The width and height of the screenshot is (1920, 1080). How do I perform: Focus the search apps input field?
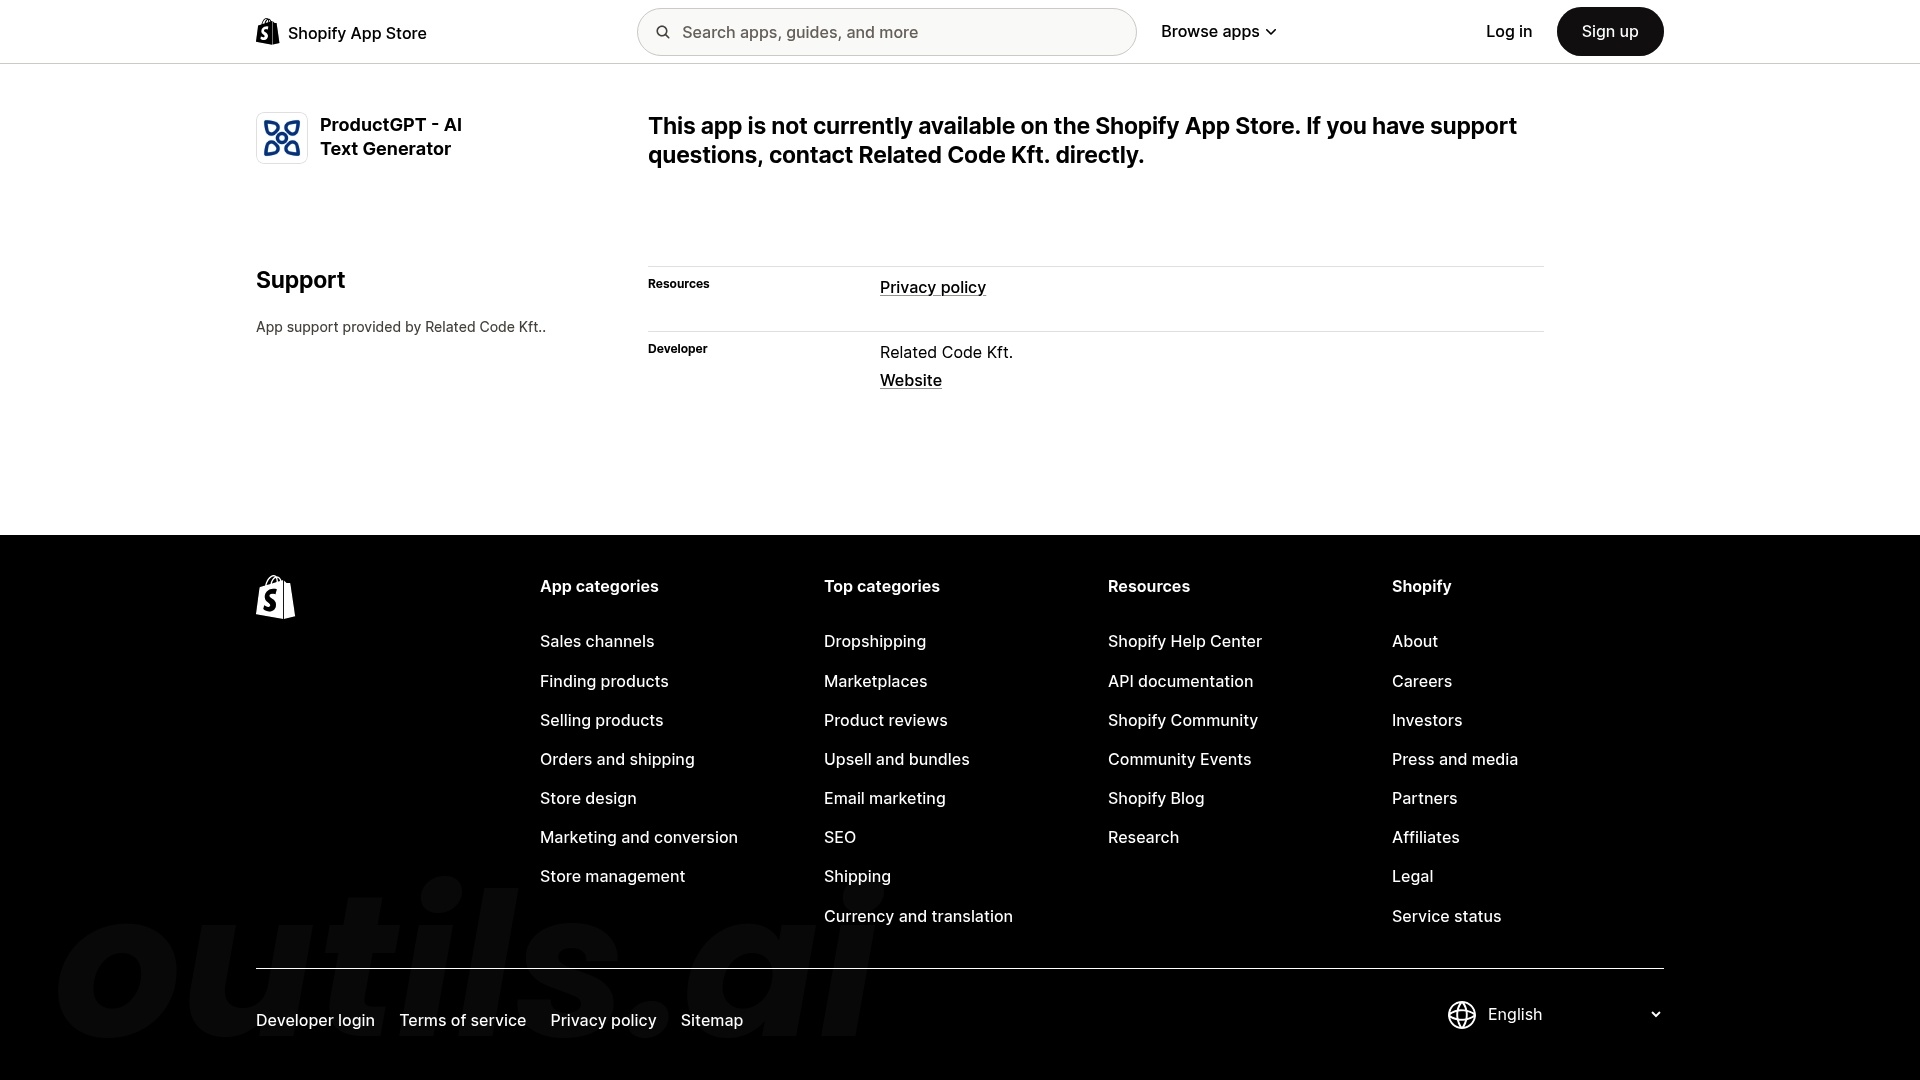887,32
